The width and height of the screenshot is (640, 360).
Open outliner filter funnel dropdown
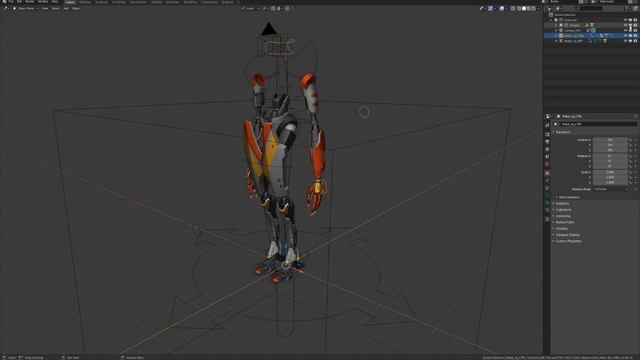627,8
